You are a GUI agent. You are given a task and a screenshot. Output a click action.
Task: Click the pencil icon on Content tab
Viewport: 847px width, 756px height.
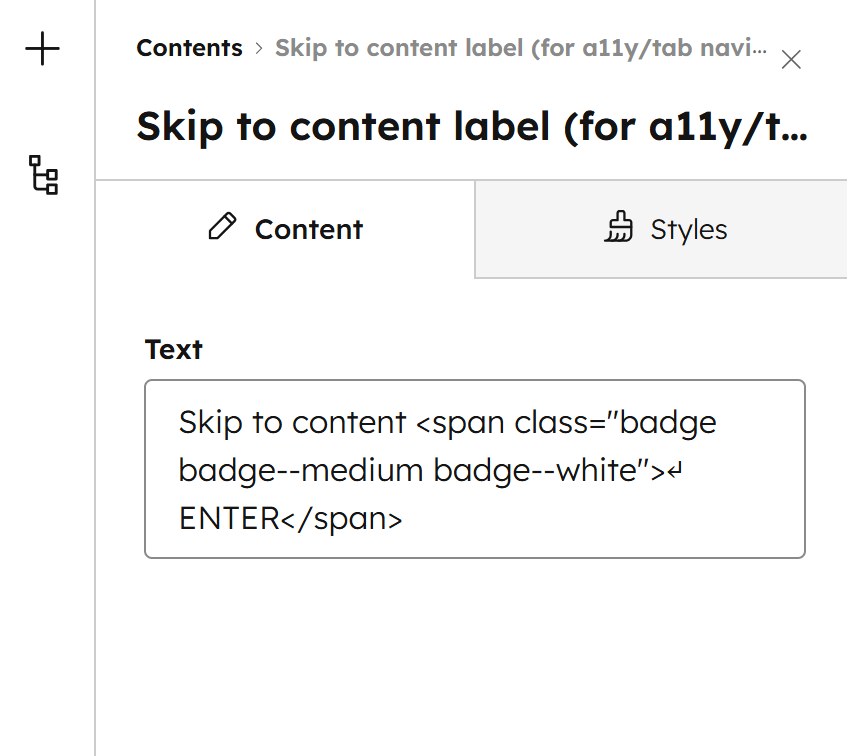click(x=222, y=228)
